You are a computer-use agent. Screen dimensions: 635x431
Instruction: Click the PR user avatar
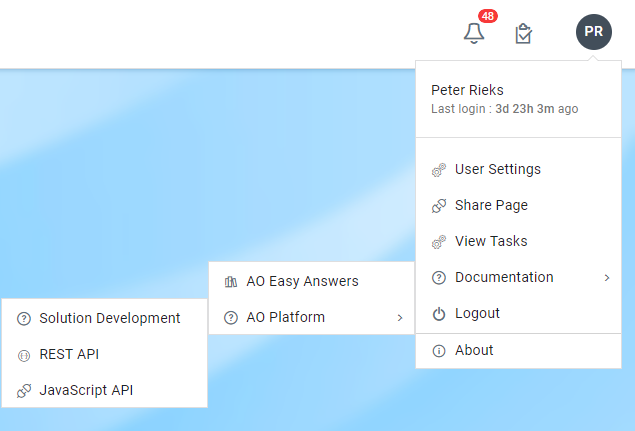coord(593,32)
